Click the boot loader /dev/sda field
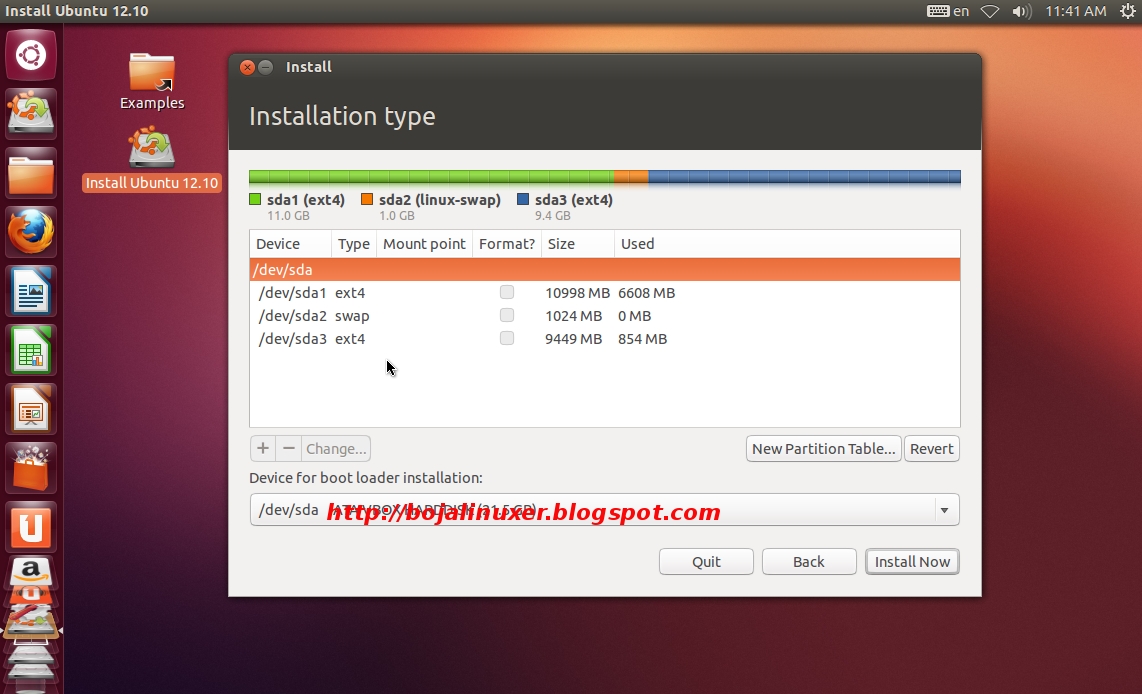This screenshot has height=694, width=1142. [605, 510]
